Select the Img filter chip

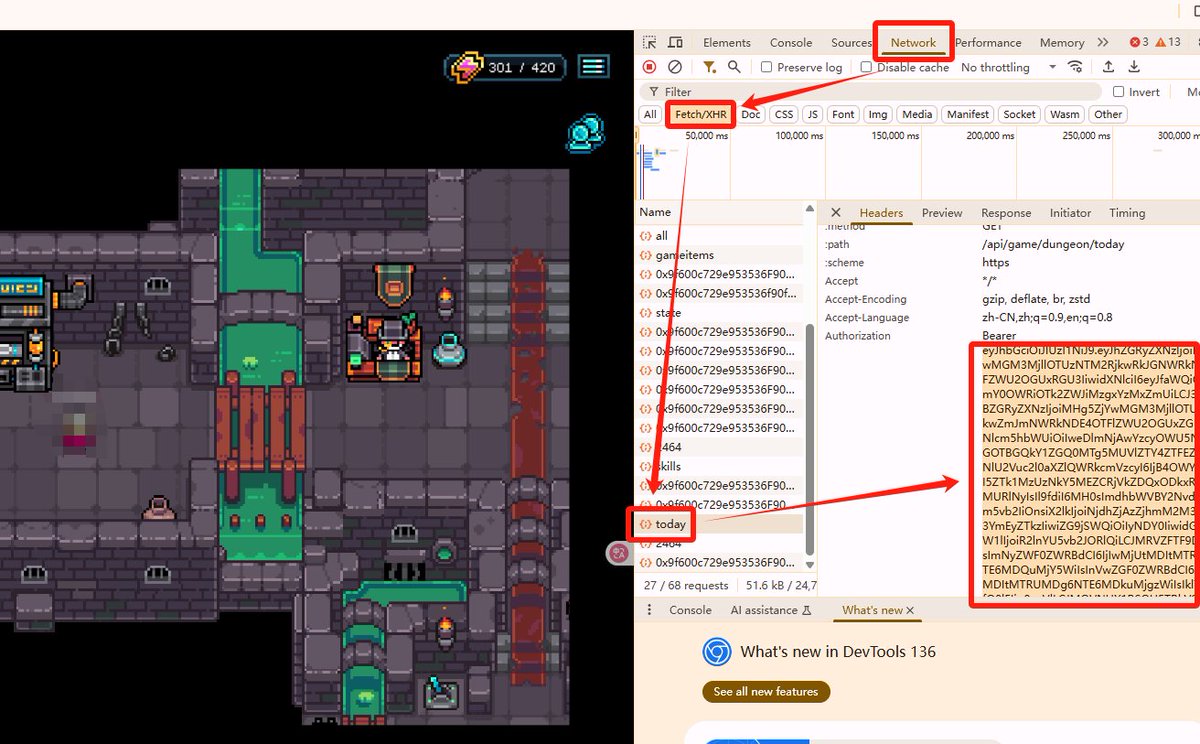[878, 114]
